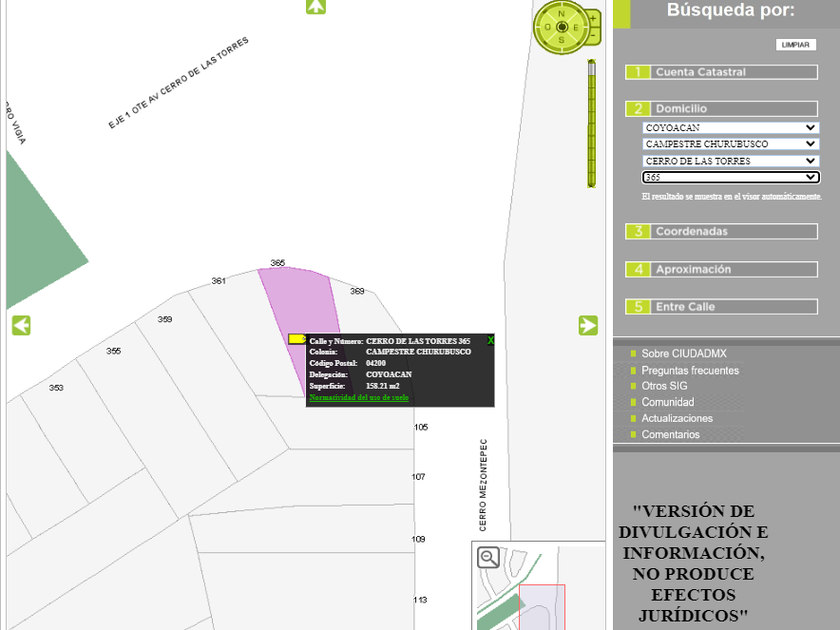Zoom in with the plus button
Image resolution: width=840 pixels, height=630 pixels.
point(593,19)
